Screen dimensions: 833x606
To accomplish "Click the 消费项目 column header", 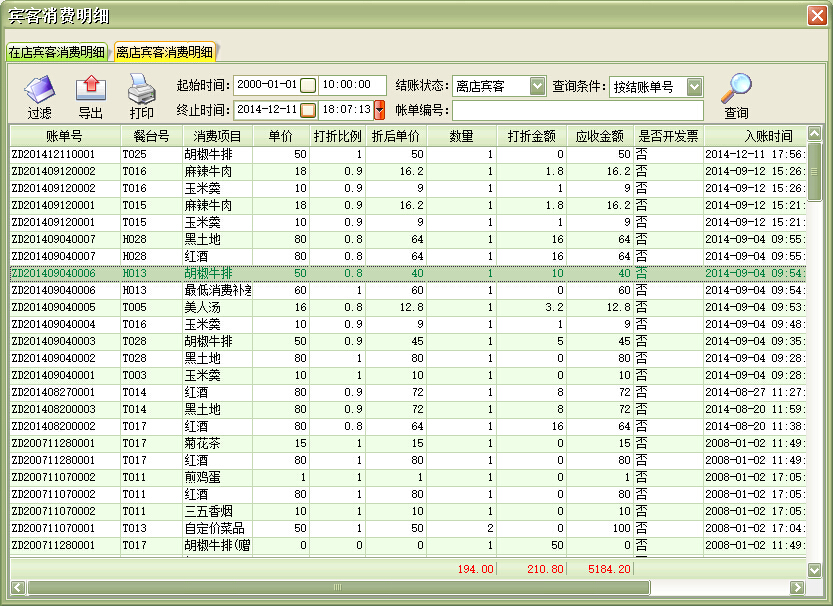I will [217, 136].
